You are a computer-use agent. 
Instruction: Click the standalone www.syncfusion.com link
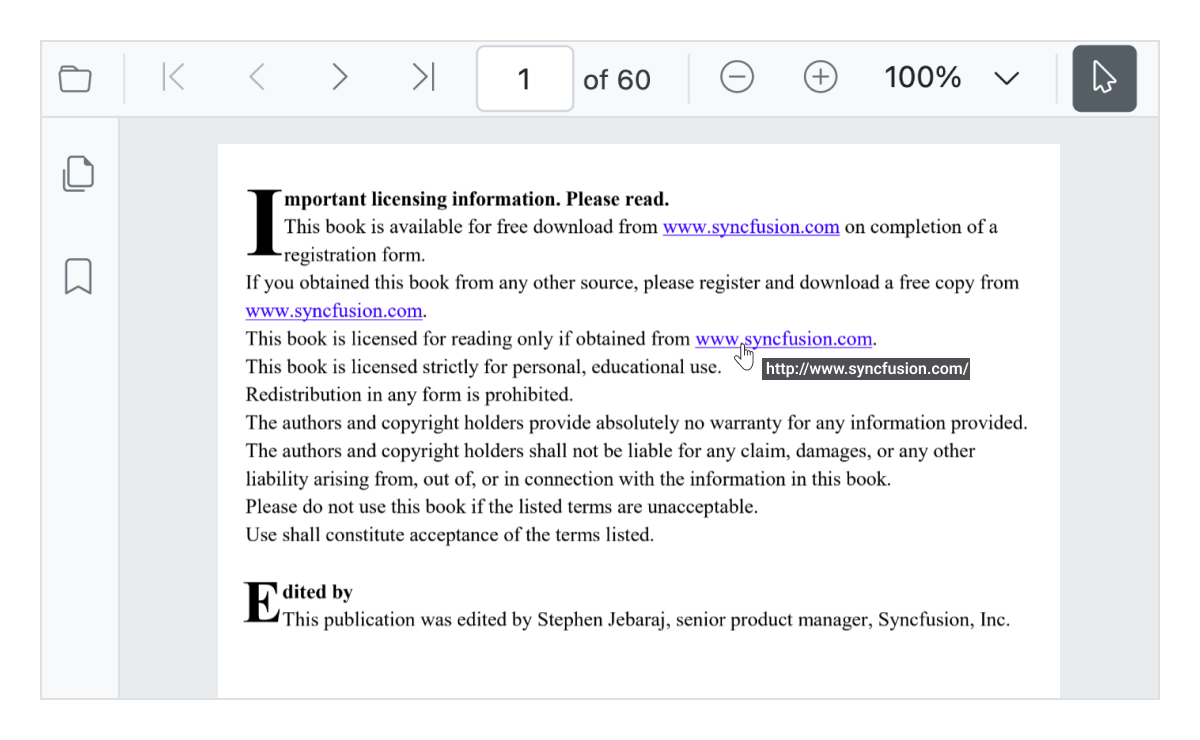(333, 310)
